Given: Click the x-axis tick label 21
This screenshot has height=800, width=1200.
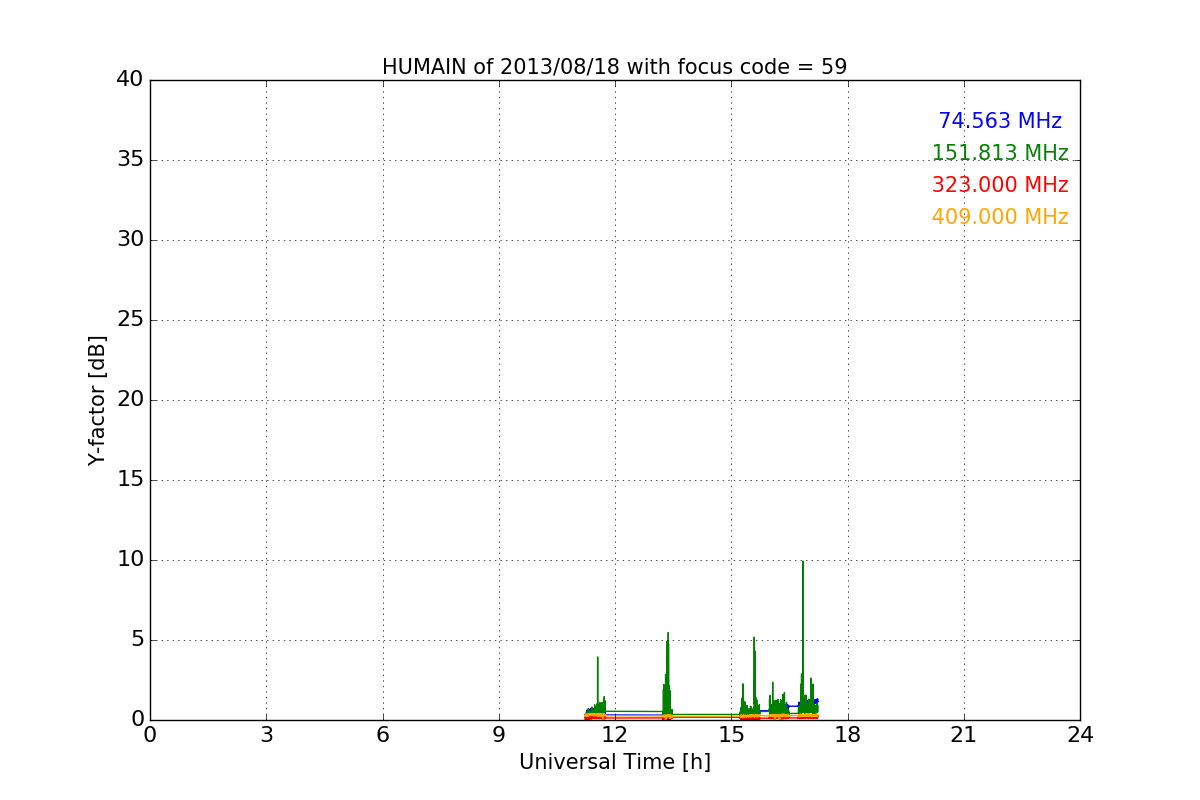Looking at the screenshot, I should 964,735.
